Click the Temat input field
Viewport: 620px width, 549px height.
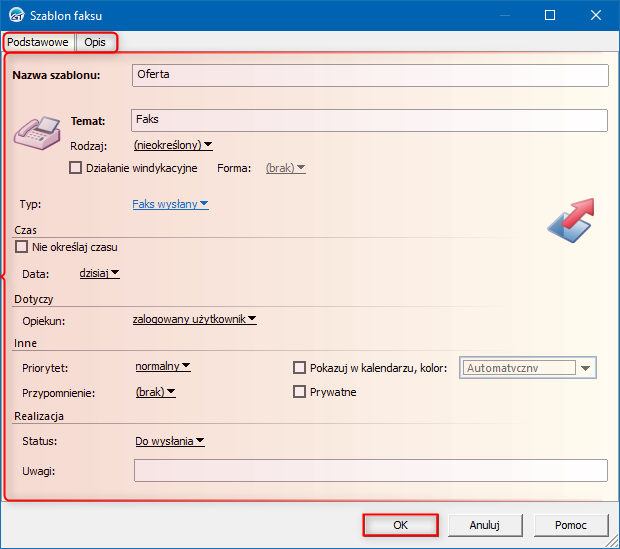coord(369,120)
